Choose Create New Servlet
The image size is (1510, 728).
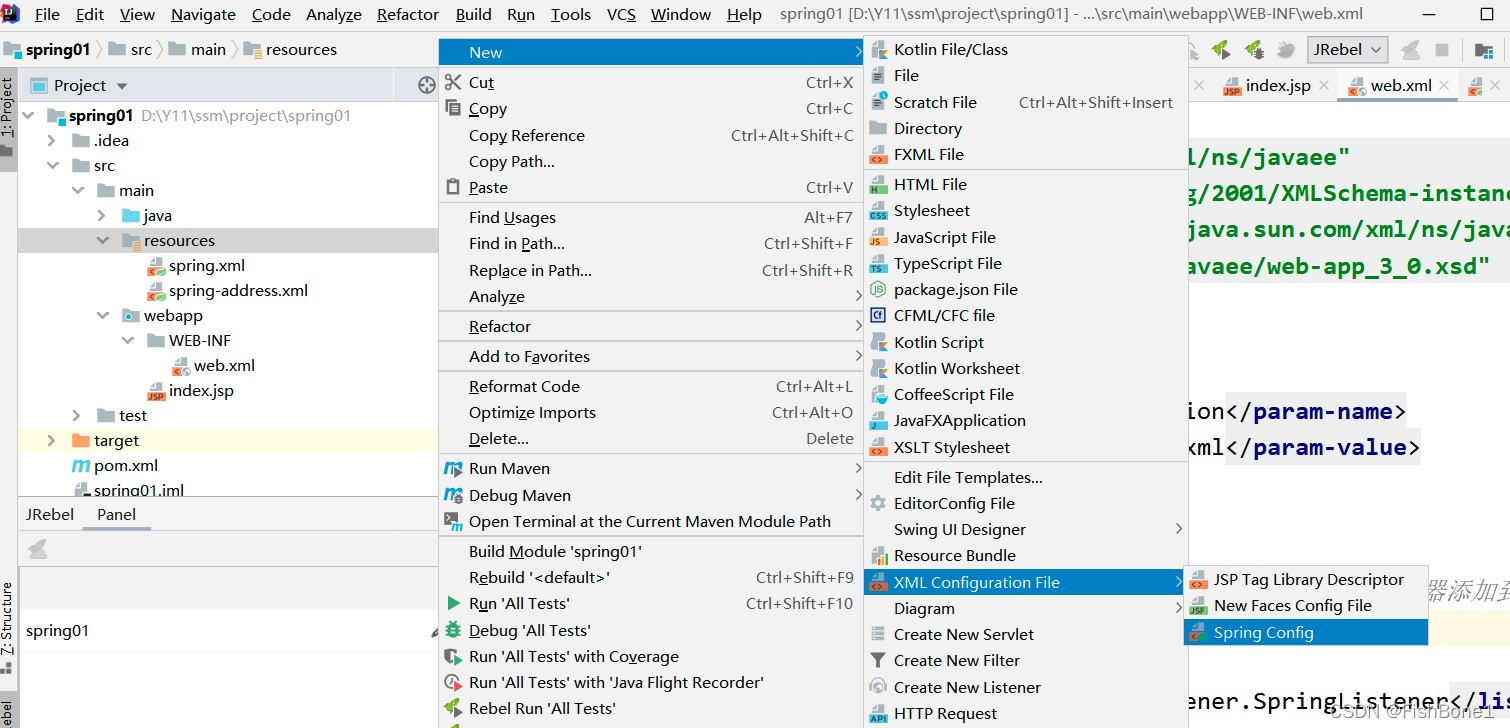point(1025,635)
